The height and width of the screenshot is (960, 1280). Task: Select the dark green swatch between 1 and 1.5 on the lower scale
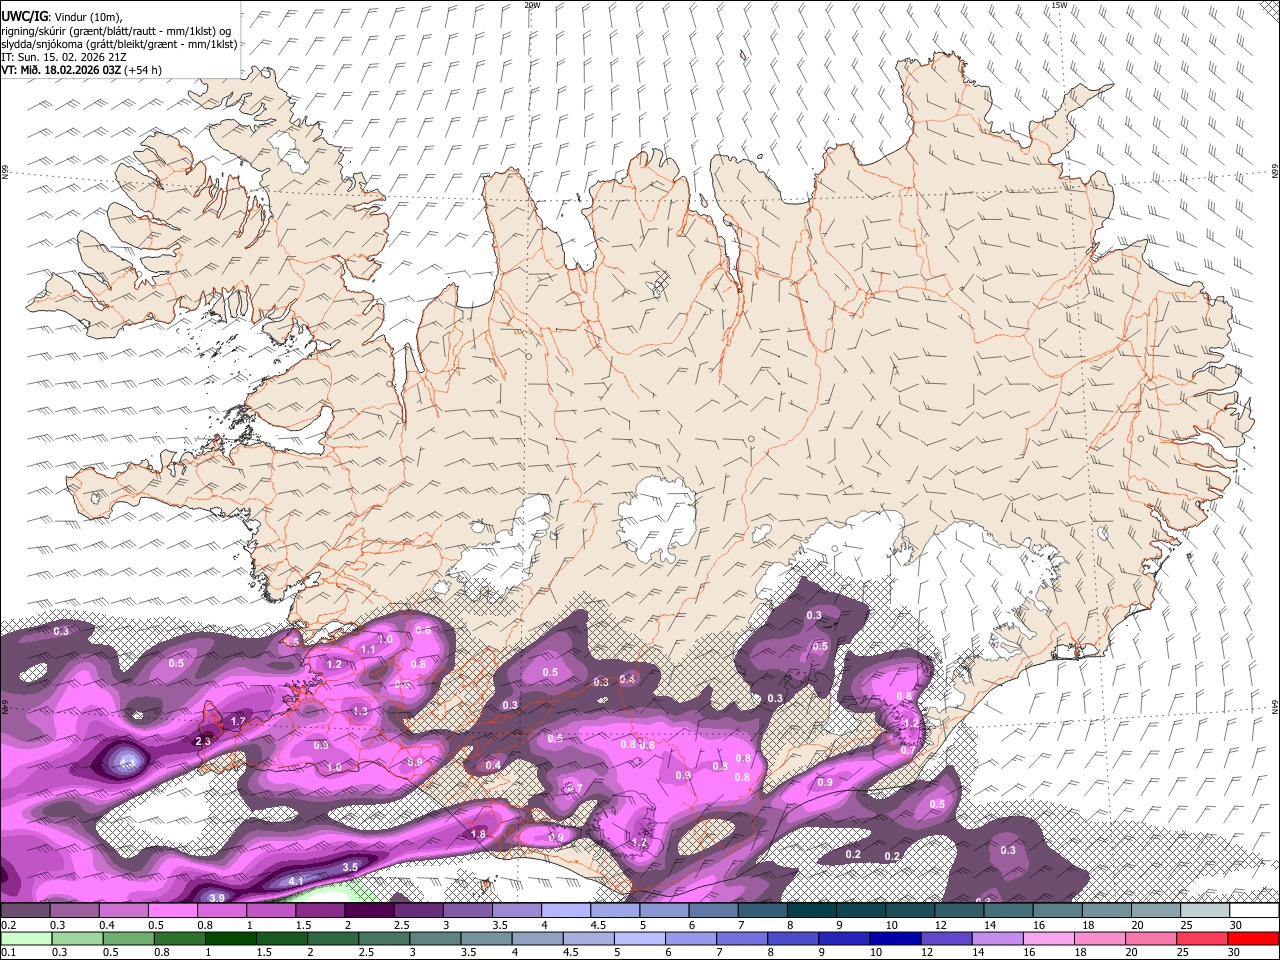230,939
